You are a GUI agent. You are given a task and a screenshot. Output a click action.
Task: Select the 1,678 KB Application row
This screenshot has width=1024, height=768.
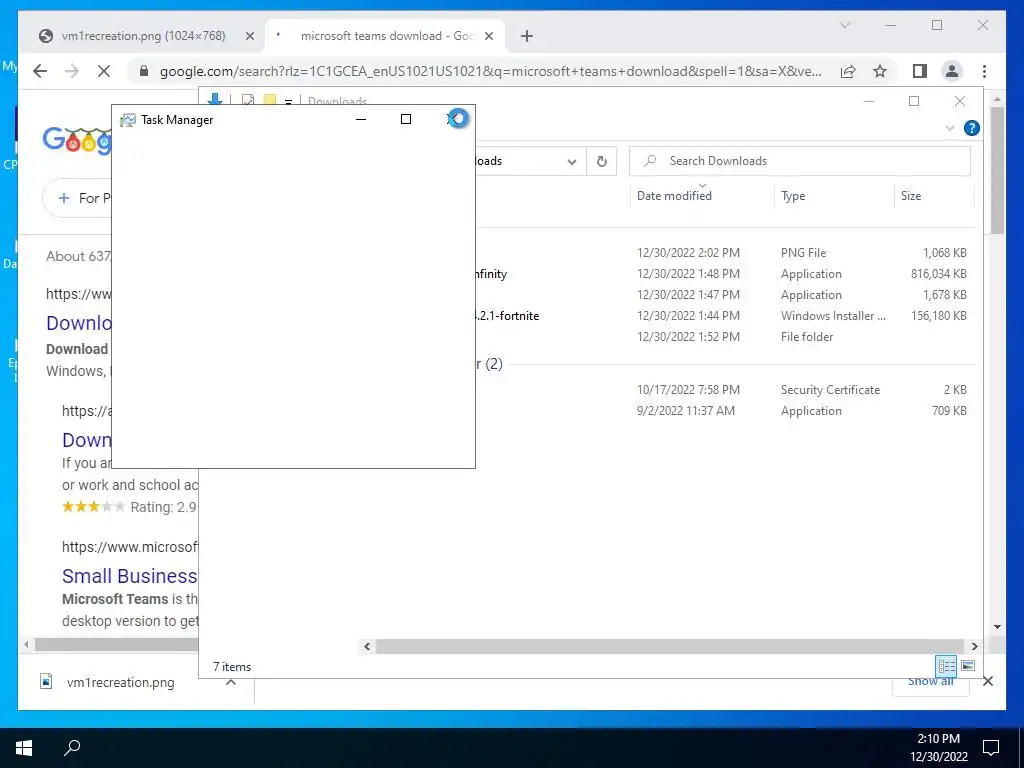click(x=725, y=295)
